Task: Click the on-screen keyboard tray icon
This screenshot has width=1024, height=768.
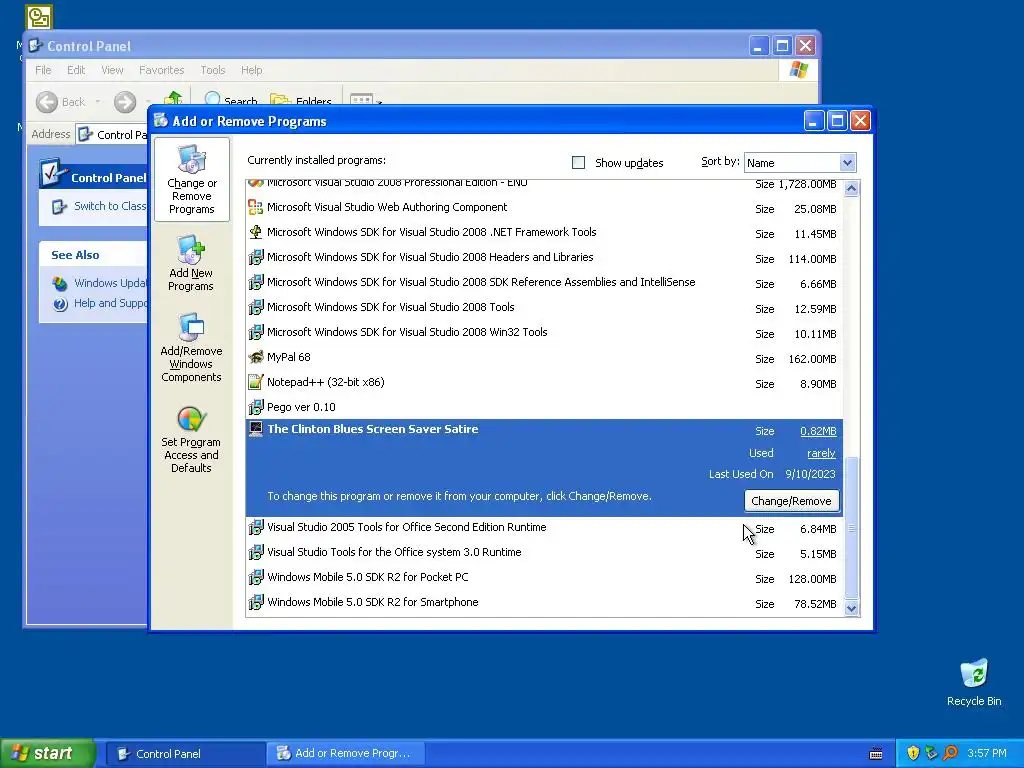Action: pos(876,754)
